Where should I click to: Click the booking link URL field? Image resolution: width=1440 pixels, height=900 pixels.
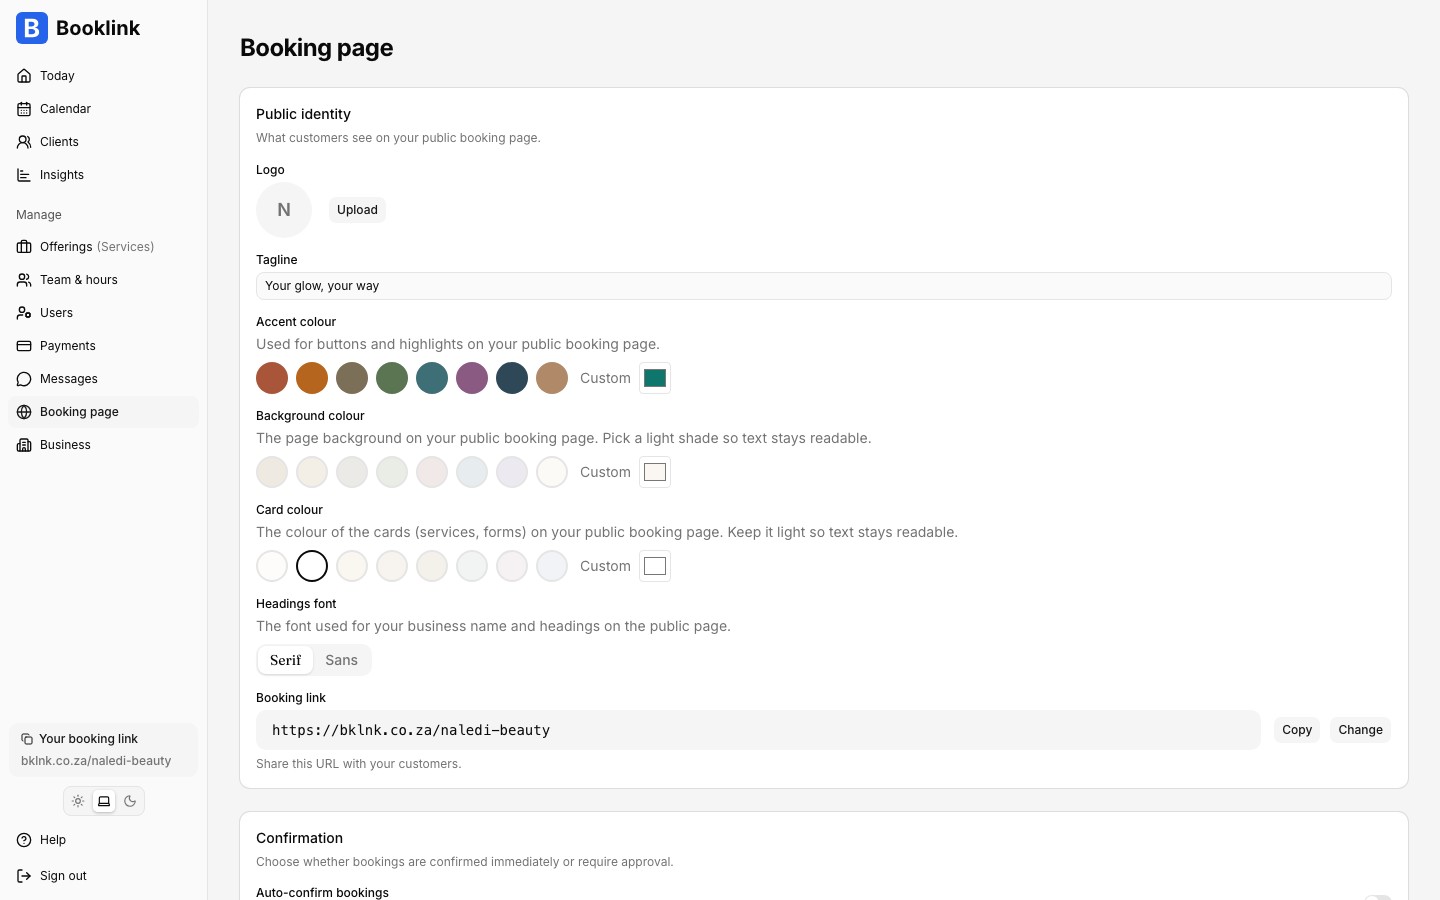point(758,730)
